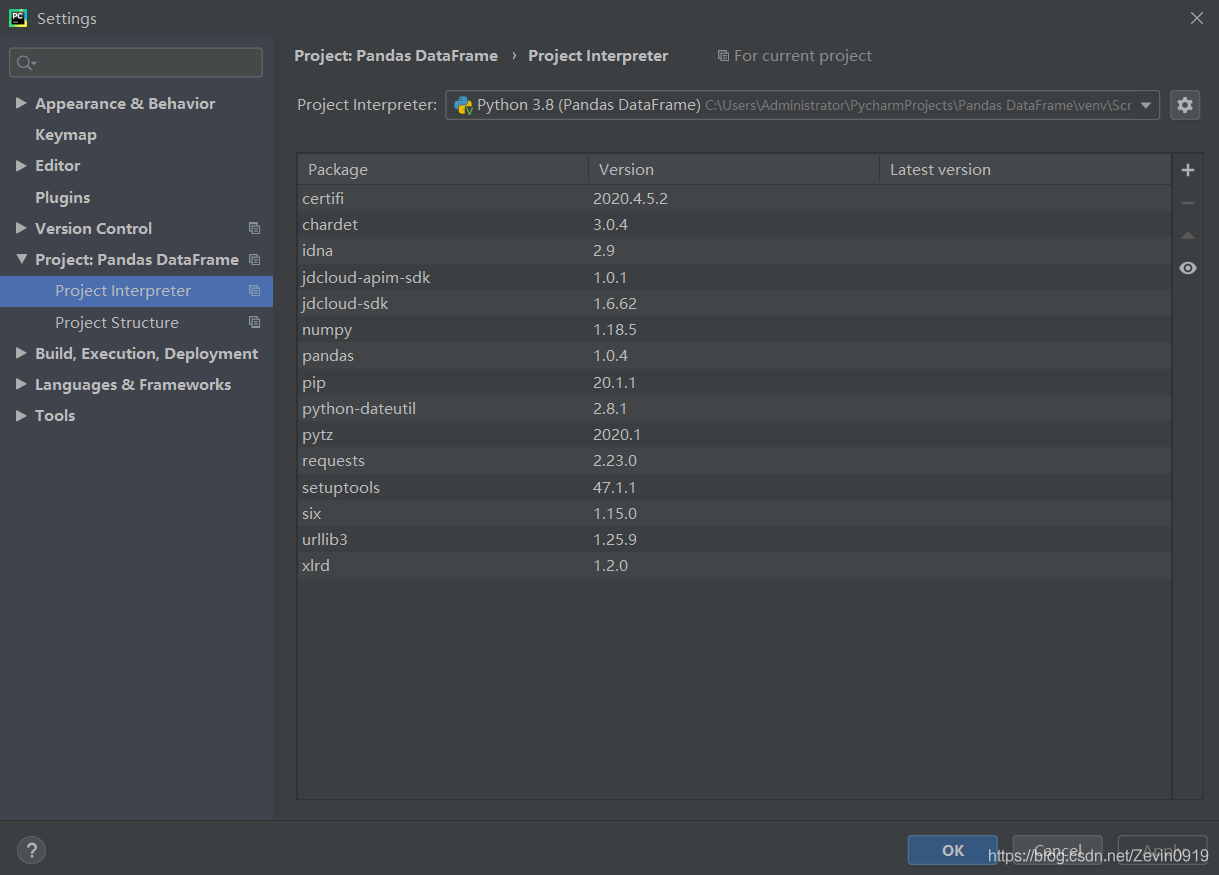Image resolution: width=1219 pixels, height=875 pixels.
Task: Select the jdcloud-apim-sdk package row
Action: coord(734,277)
